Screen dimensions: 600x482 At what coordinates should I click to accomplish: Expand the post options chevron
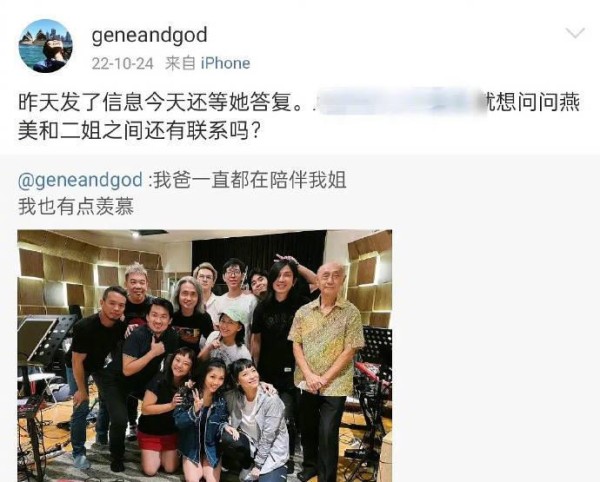pyautogui.click(x=575, y=33)
